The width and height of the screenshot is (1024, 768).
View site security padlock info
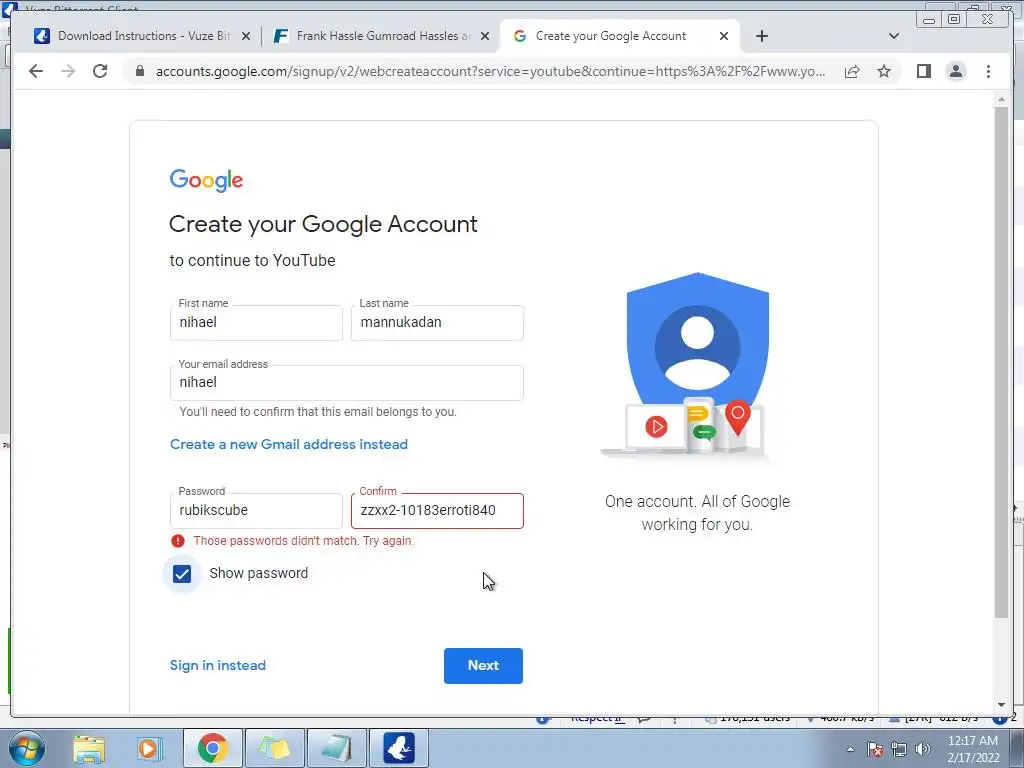click(140, 71)
